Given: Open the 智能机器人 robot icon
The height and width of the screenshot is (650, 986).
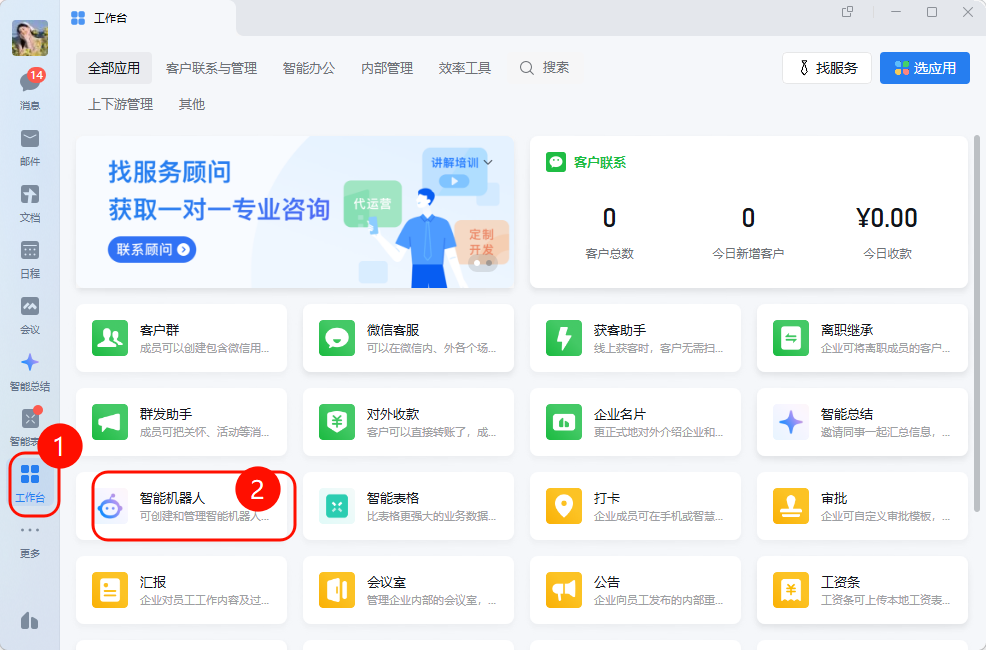Looking at the screenshot, I should (110, 506).
